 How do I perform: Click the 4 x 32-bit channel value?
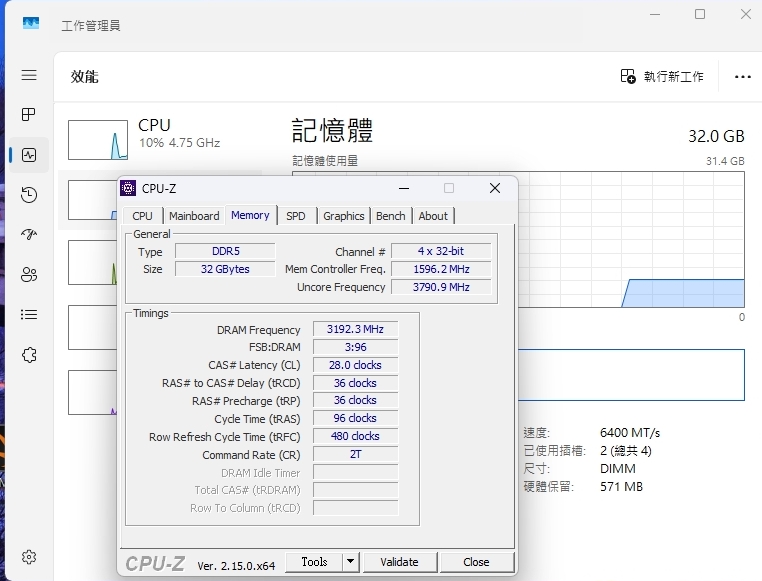point(441,251)
